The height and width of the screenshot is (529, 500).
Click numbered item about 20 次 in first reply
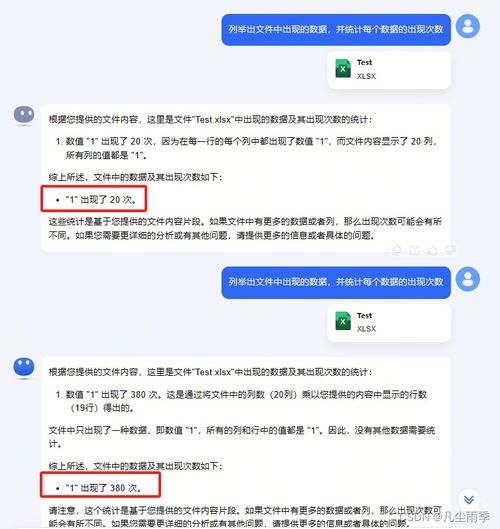tap(247, 148)
